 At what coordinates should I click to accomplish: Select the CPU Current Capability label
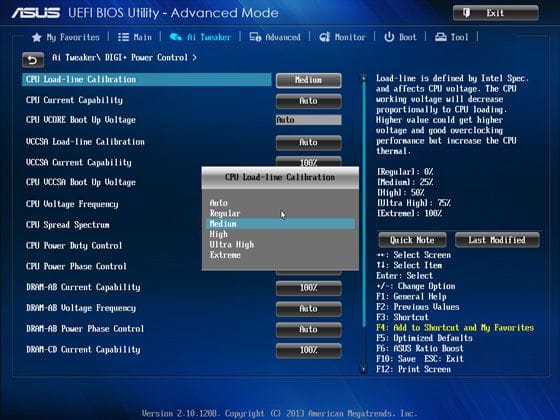[74, 100]
